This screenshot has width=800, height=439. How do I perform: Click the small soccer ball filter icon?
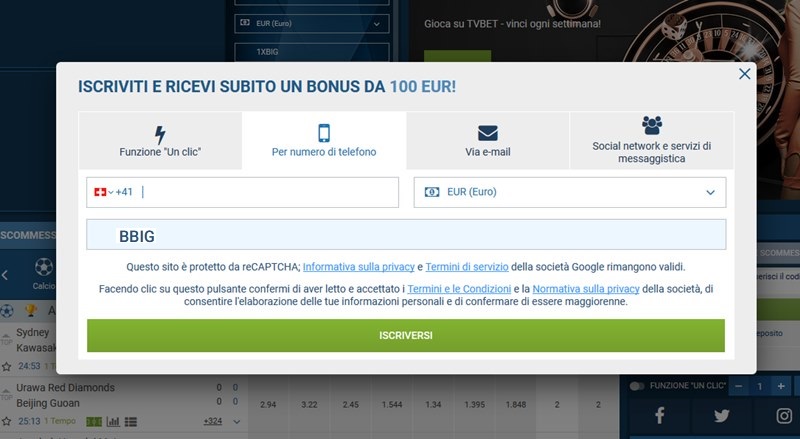[x=7, y=310]
